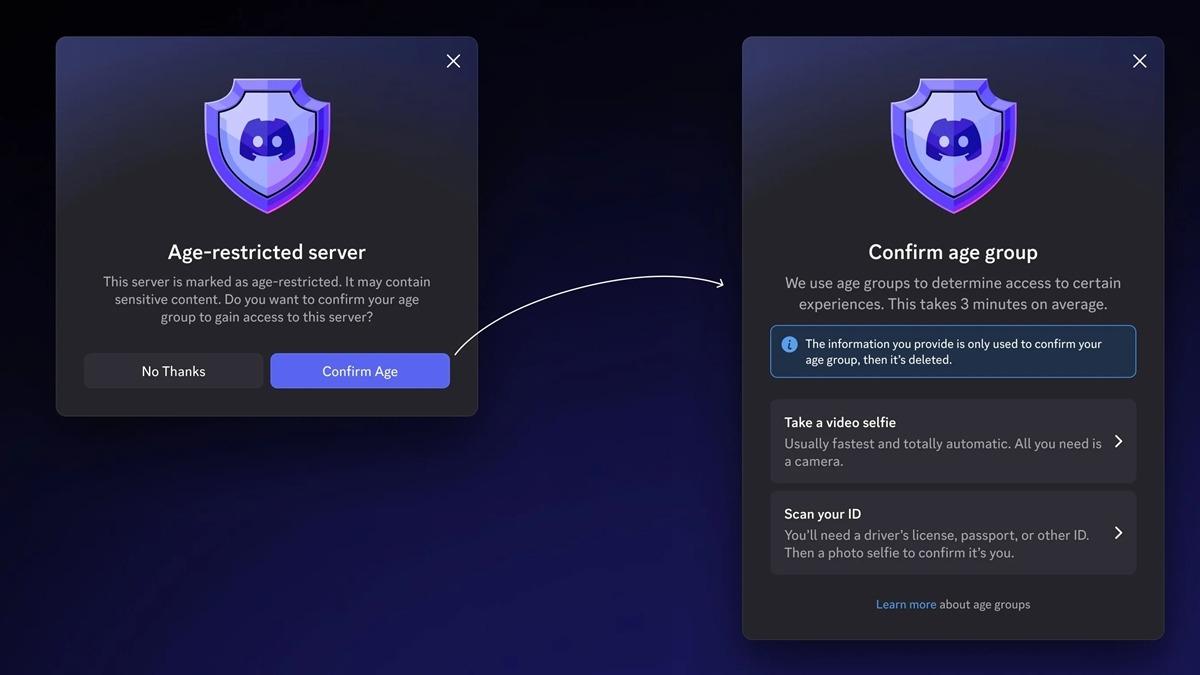Click the Discord shield icon above Age-restricted server
Image resolution: width=1200 pixels, height=675 pixels.
point(267,145)
